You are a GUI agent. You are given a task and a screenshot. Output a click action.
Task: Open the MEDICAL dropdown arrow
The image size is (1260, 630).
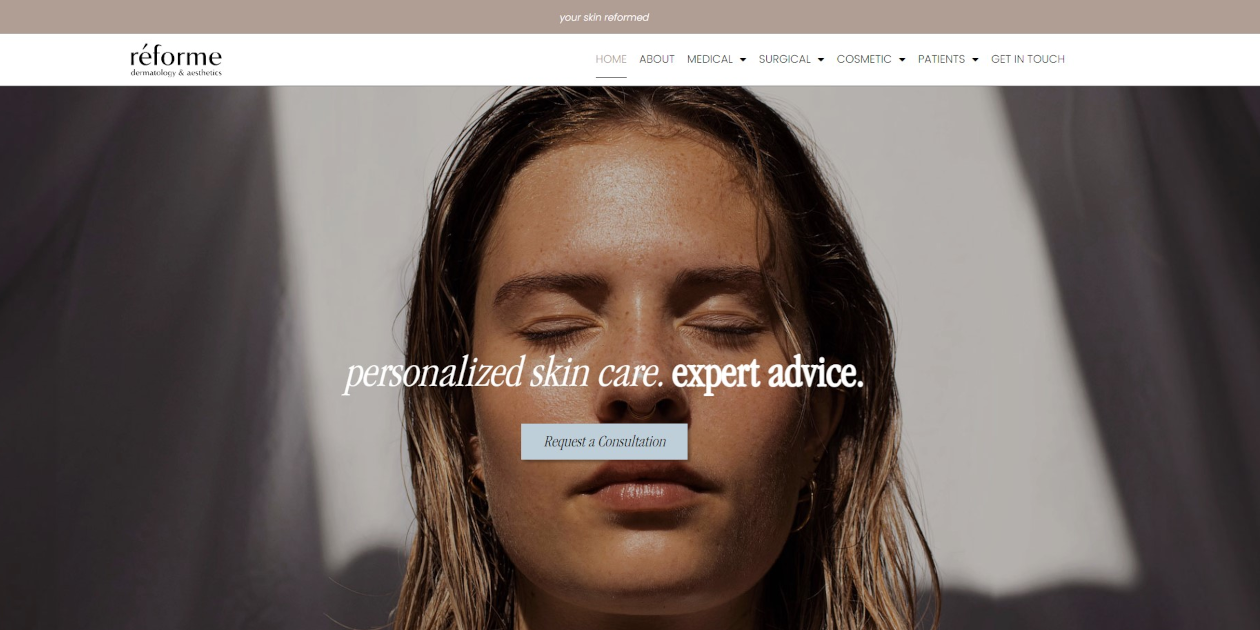pyautogui.click(x=743, y=60)
